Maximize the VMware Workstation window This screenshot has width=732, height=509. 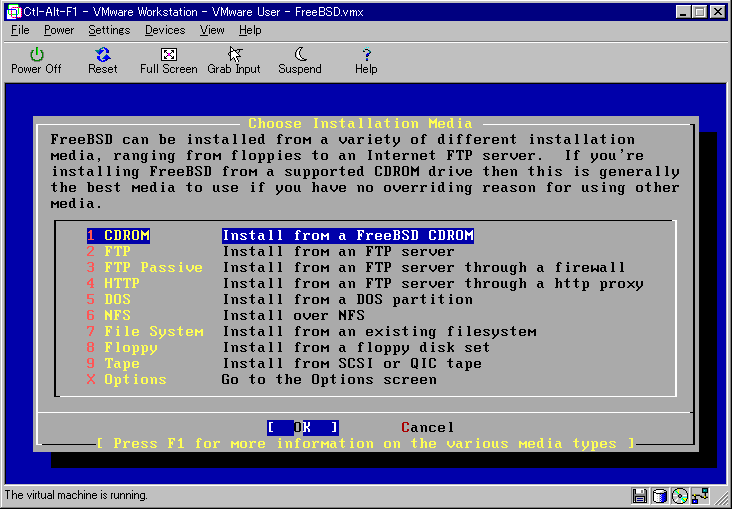(x=700, y=12)
